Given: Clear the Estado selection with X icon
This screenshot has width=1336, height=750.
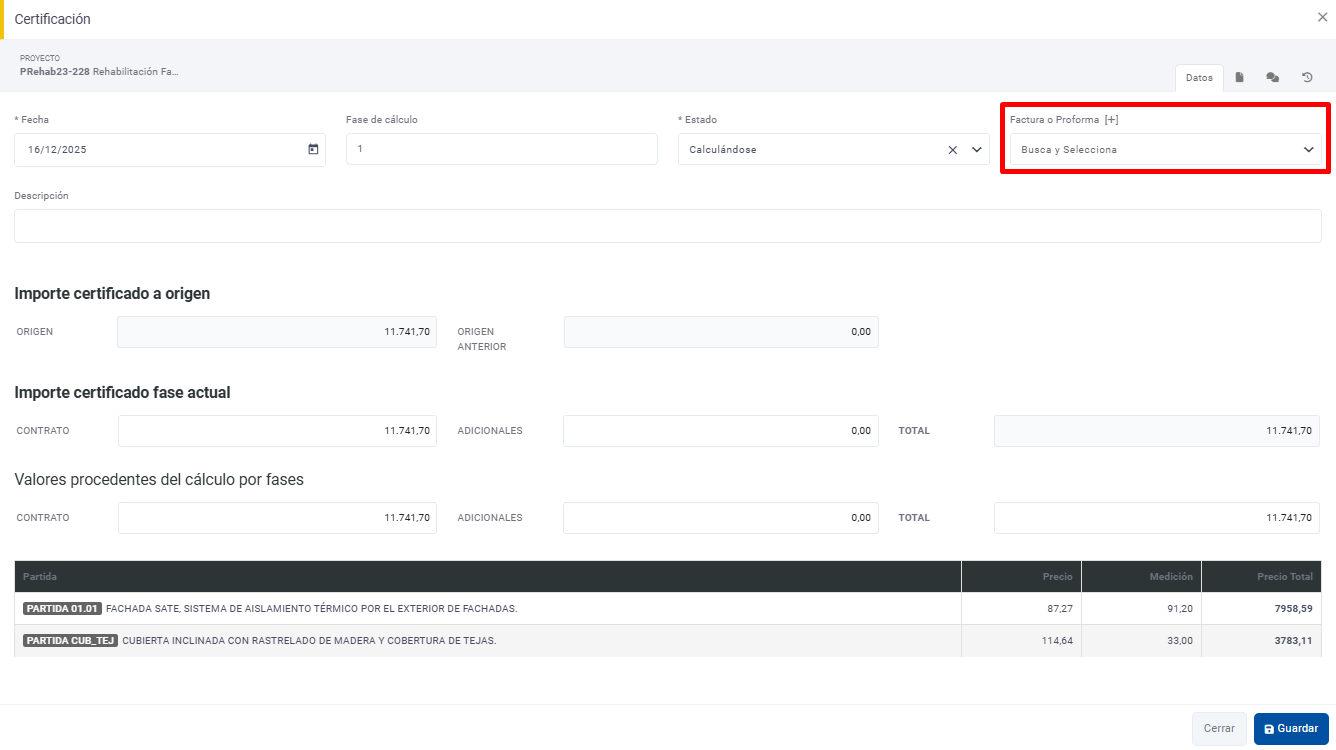Looking at the screenshot, I should click(953, 150).
